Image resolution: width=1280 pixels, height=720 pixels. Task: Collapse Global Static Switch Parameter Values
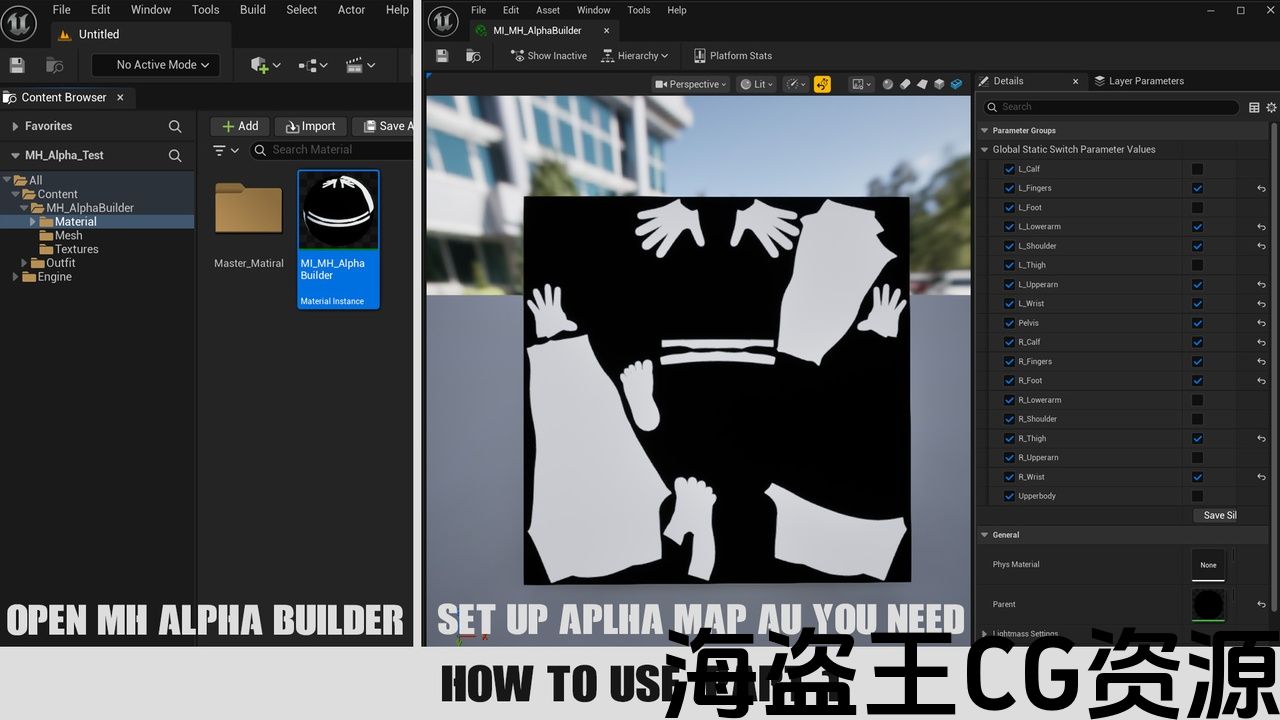pyautogui.click(x=985, y=150)
